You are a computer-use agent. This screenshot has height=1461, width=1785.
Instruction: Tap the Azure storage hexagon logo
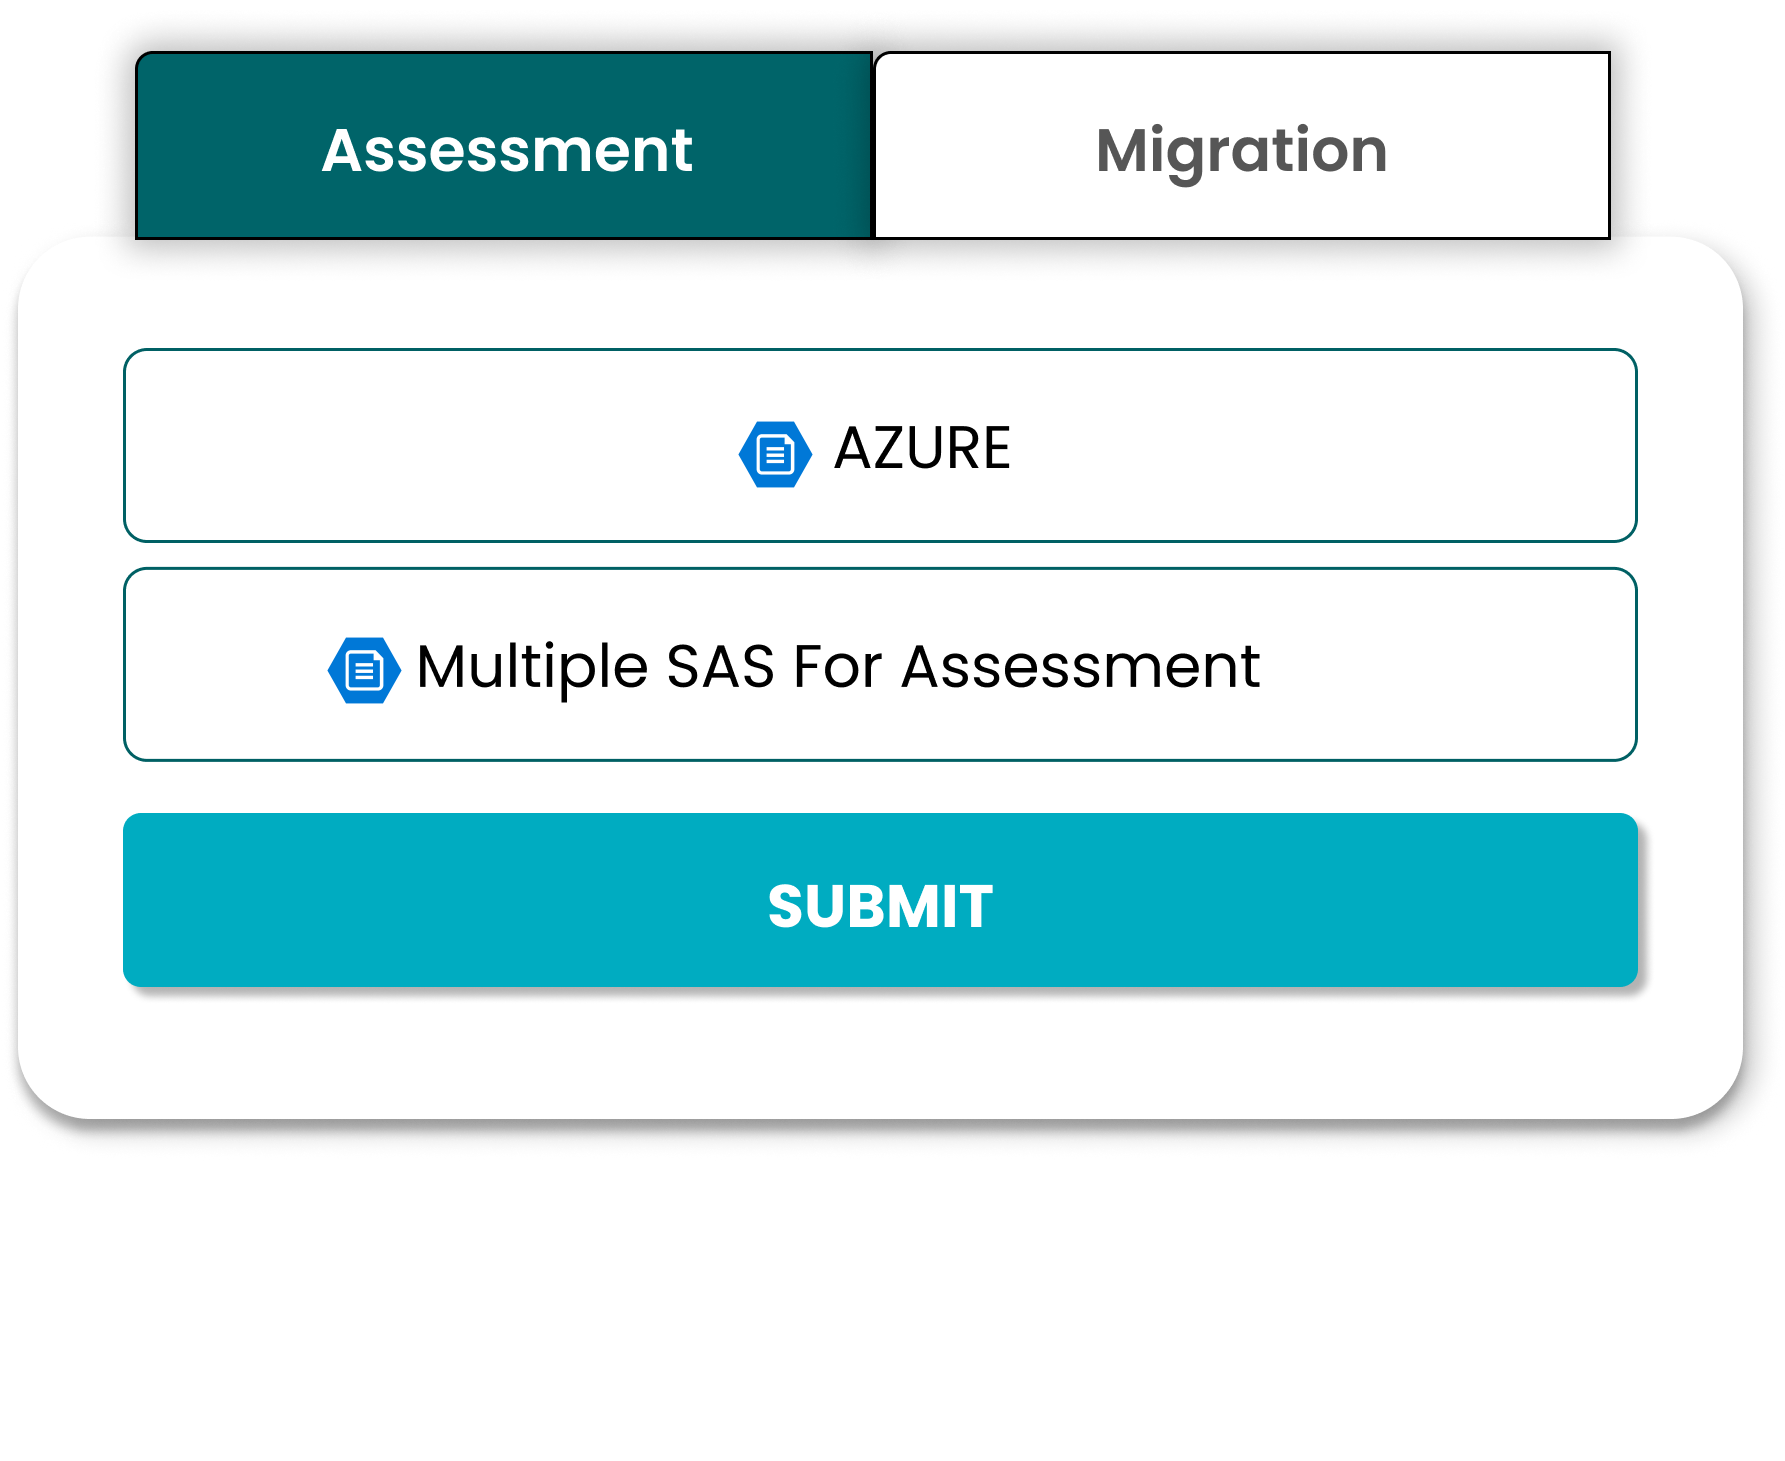click(775, 454)
